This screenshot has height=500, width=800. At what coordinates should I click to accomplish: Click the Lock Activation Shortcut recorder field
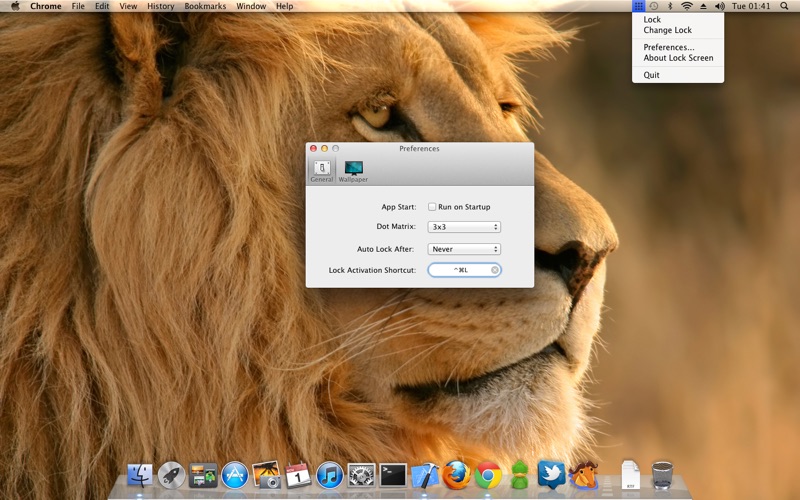click(460, 270)
